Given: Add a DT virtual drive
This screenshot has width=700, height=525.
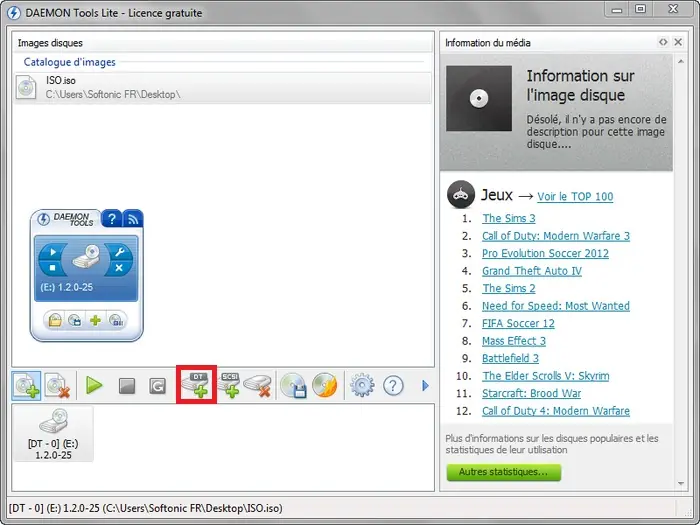Looking at the screenshot, I should tap(196, 384).
